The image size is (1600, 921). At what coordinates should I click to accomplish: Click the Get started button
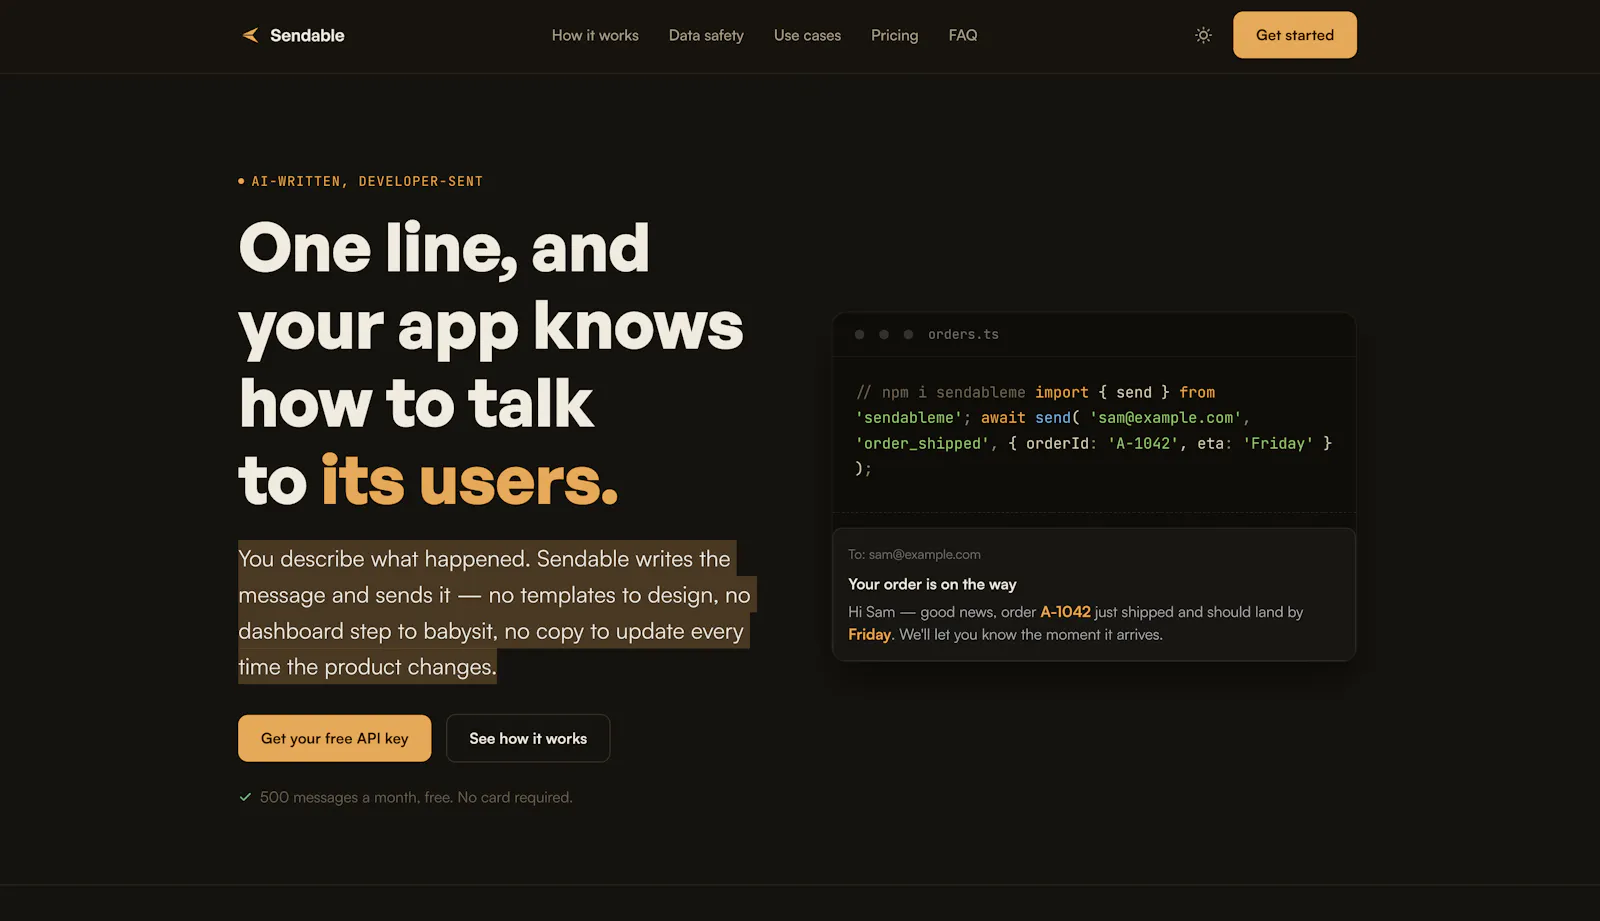(1295, 35)
